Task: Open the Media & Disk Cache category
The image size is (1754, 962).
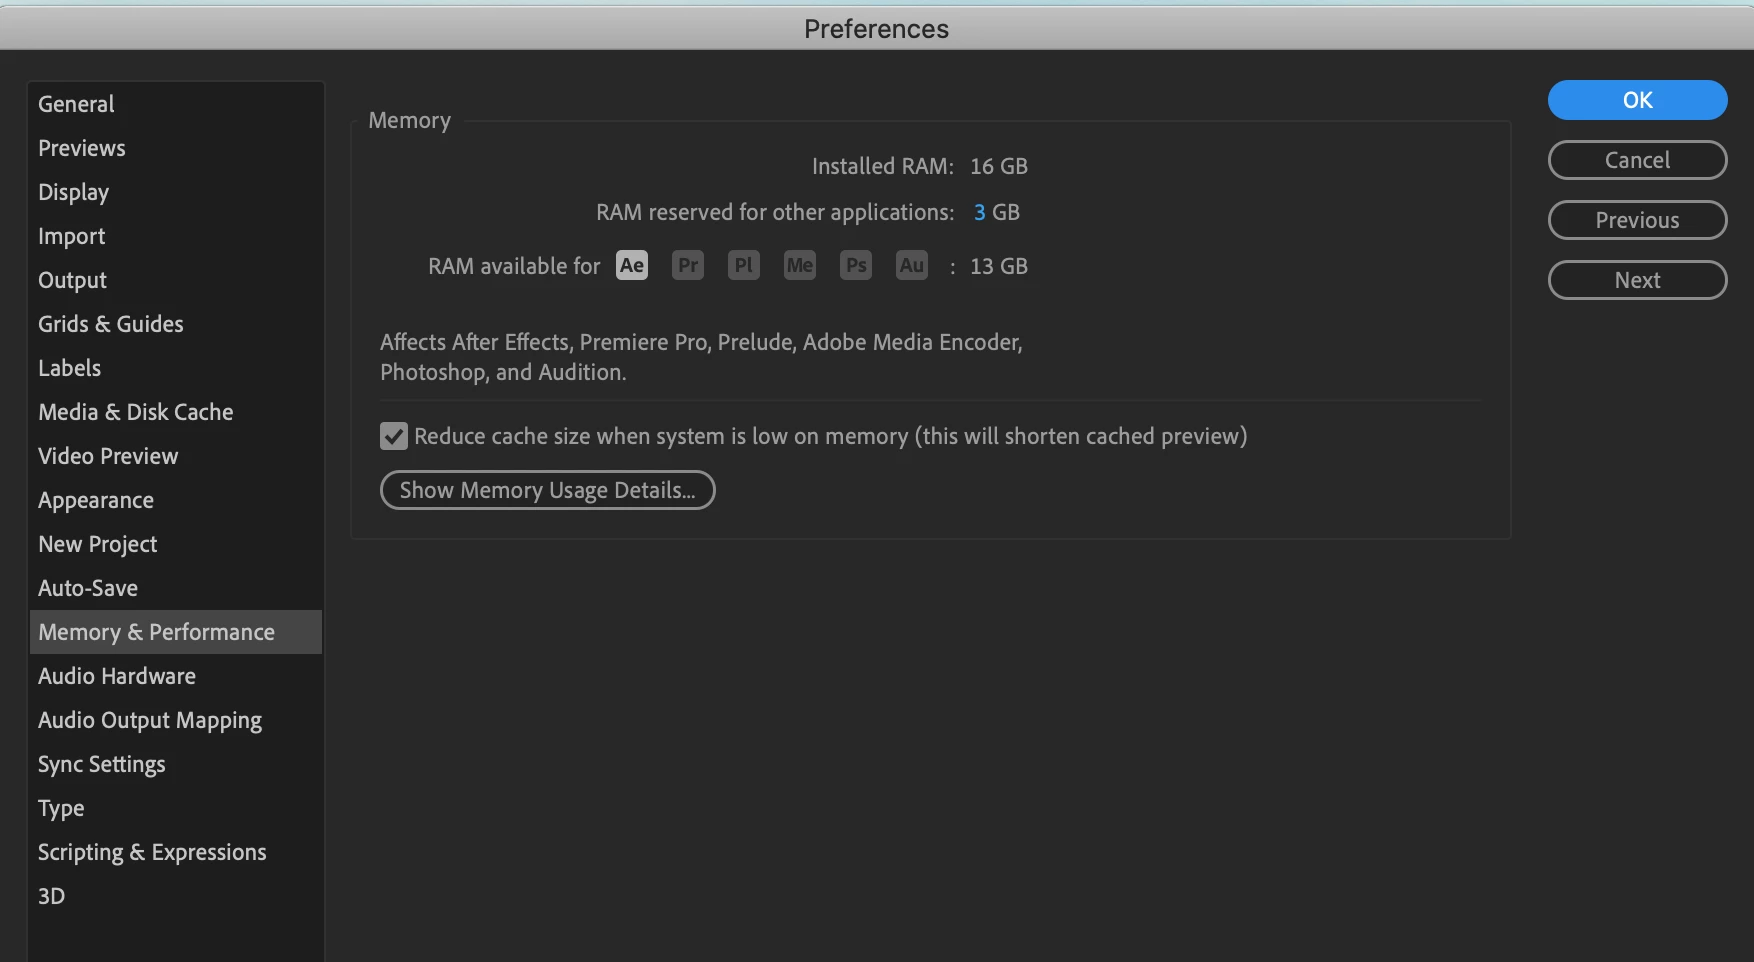Action: click(x=176, y=412)
